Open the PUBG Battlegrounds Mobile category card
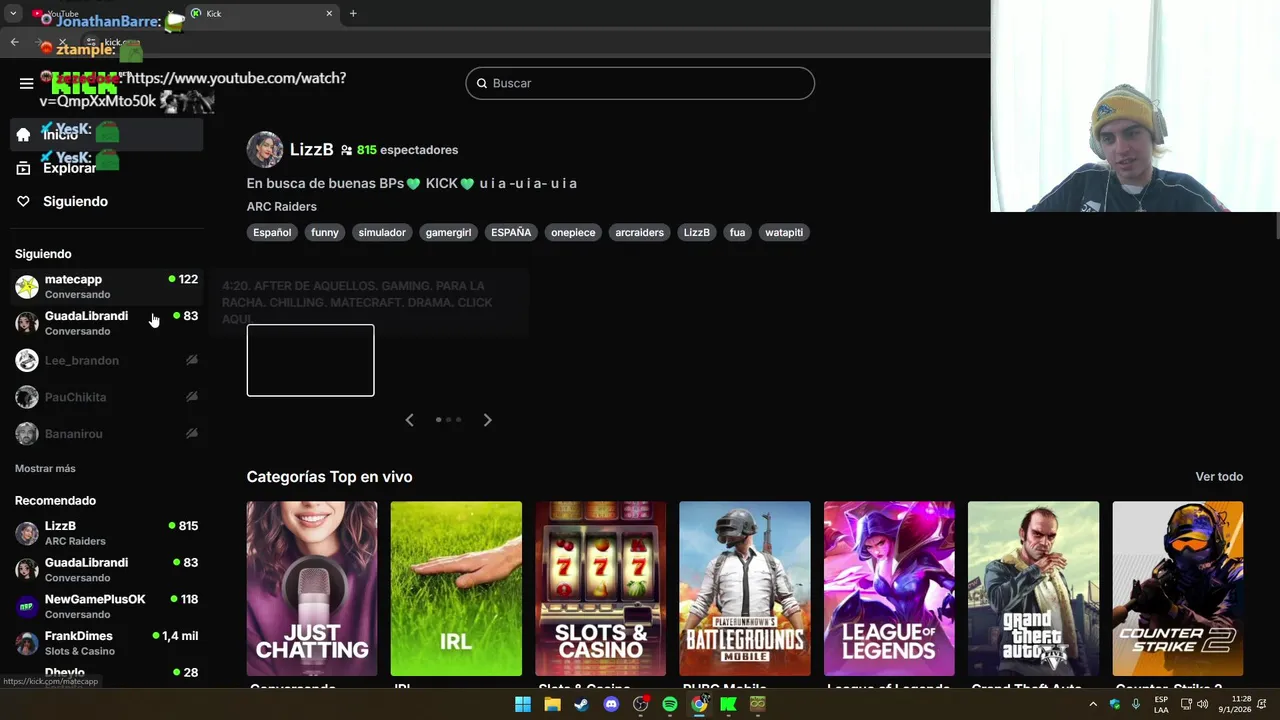 tap(745, 589)
